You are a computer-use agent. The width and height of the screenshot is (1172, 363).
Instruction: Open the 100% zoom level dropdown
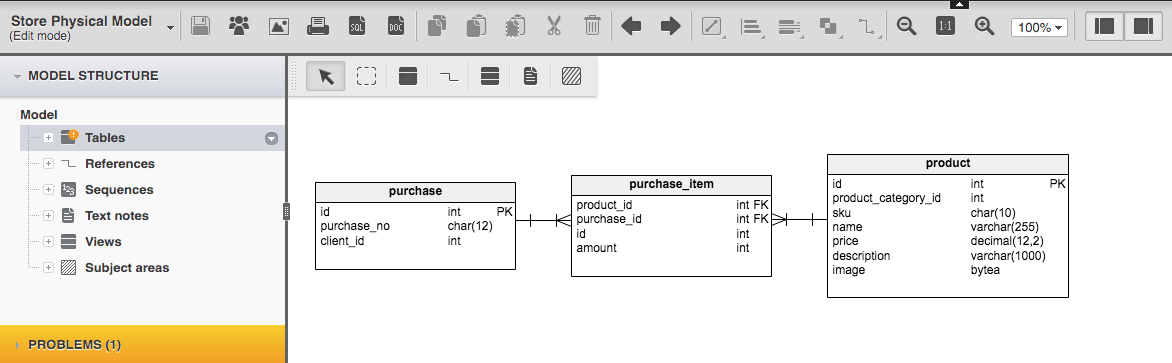[1039, 27]
